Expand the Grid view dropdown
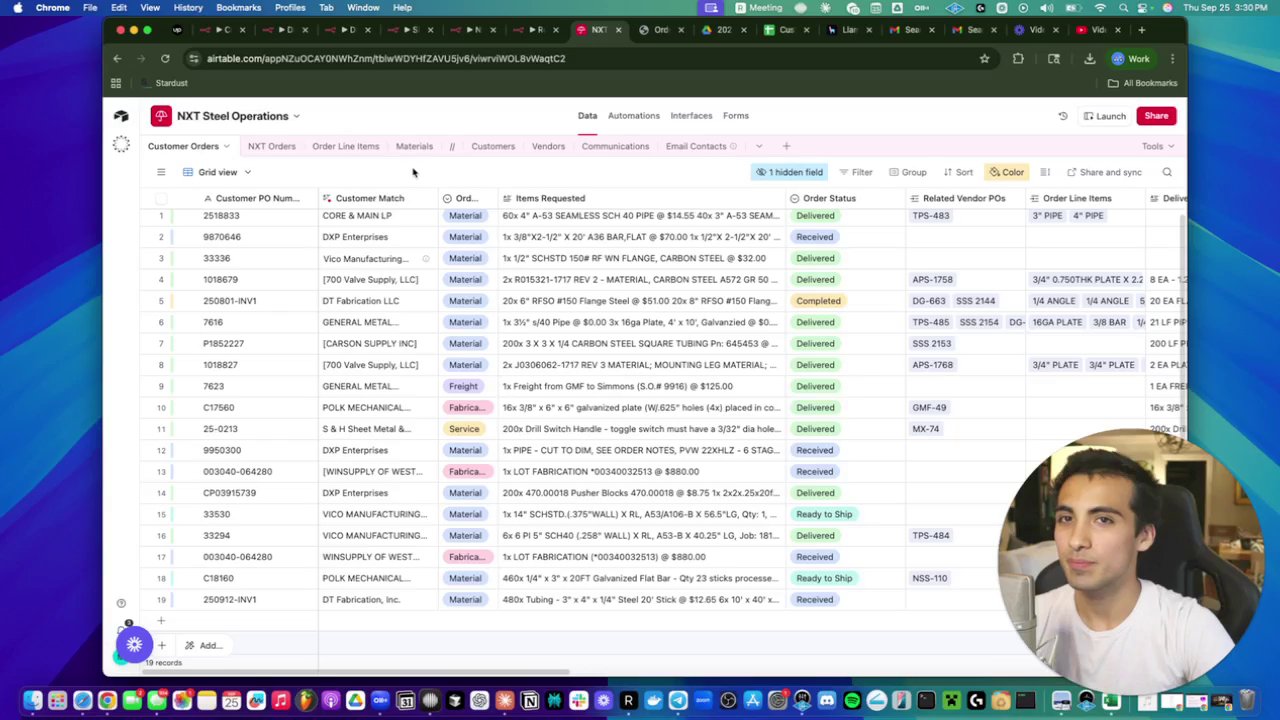 pos(247,172)
